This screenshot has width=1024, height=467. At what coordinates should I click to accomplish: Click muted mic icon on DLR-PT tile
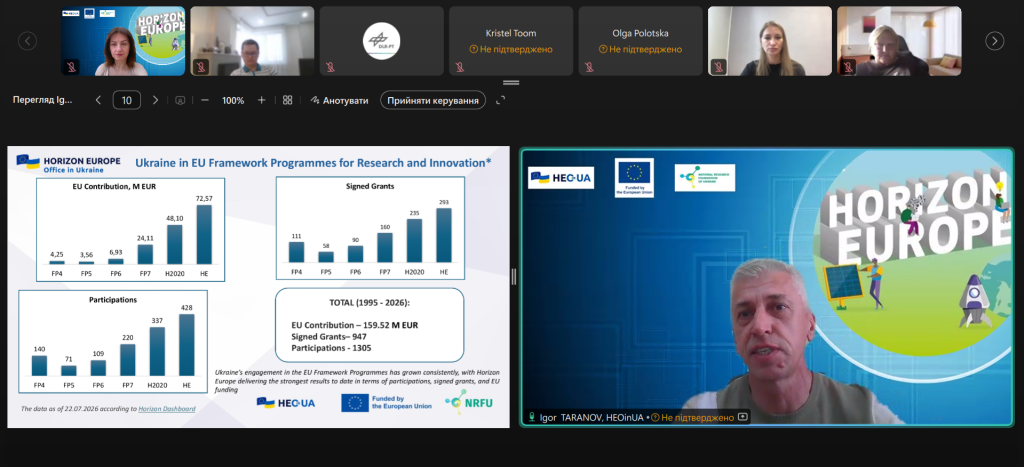(330, 67)
